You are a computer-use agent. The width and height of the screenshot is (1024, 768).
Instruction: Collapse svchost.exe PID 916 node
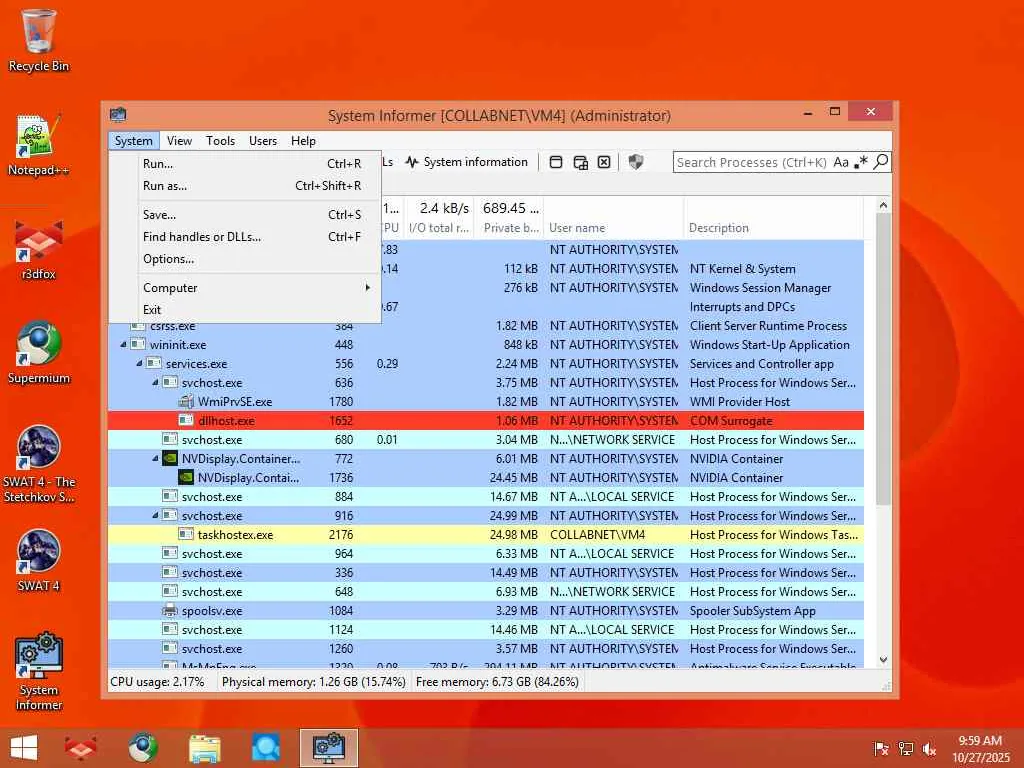click(x=155, y=515)
